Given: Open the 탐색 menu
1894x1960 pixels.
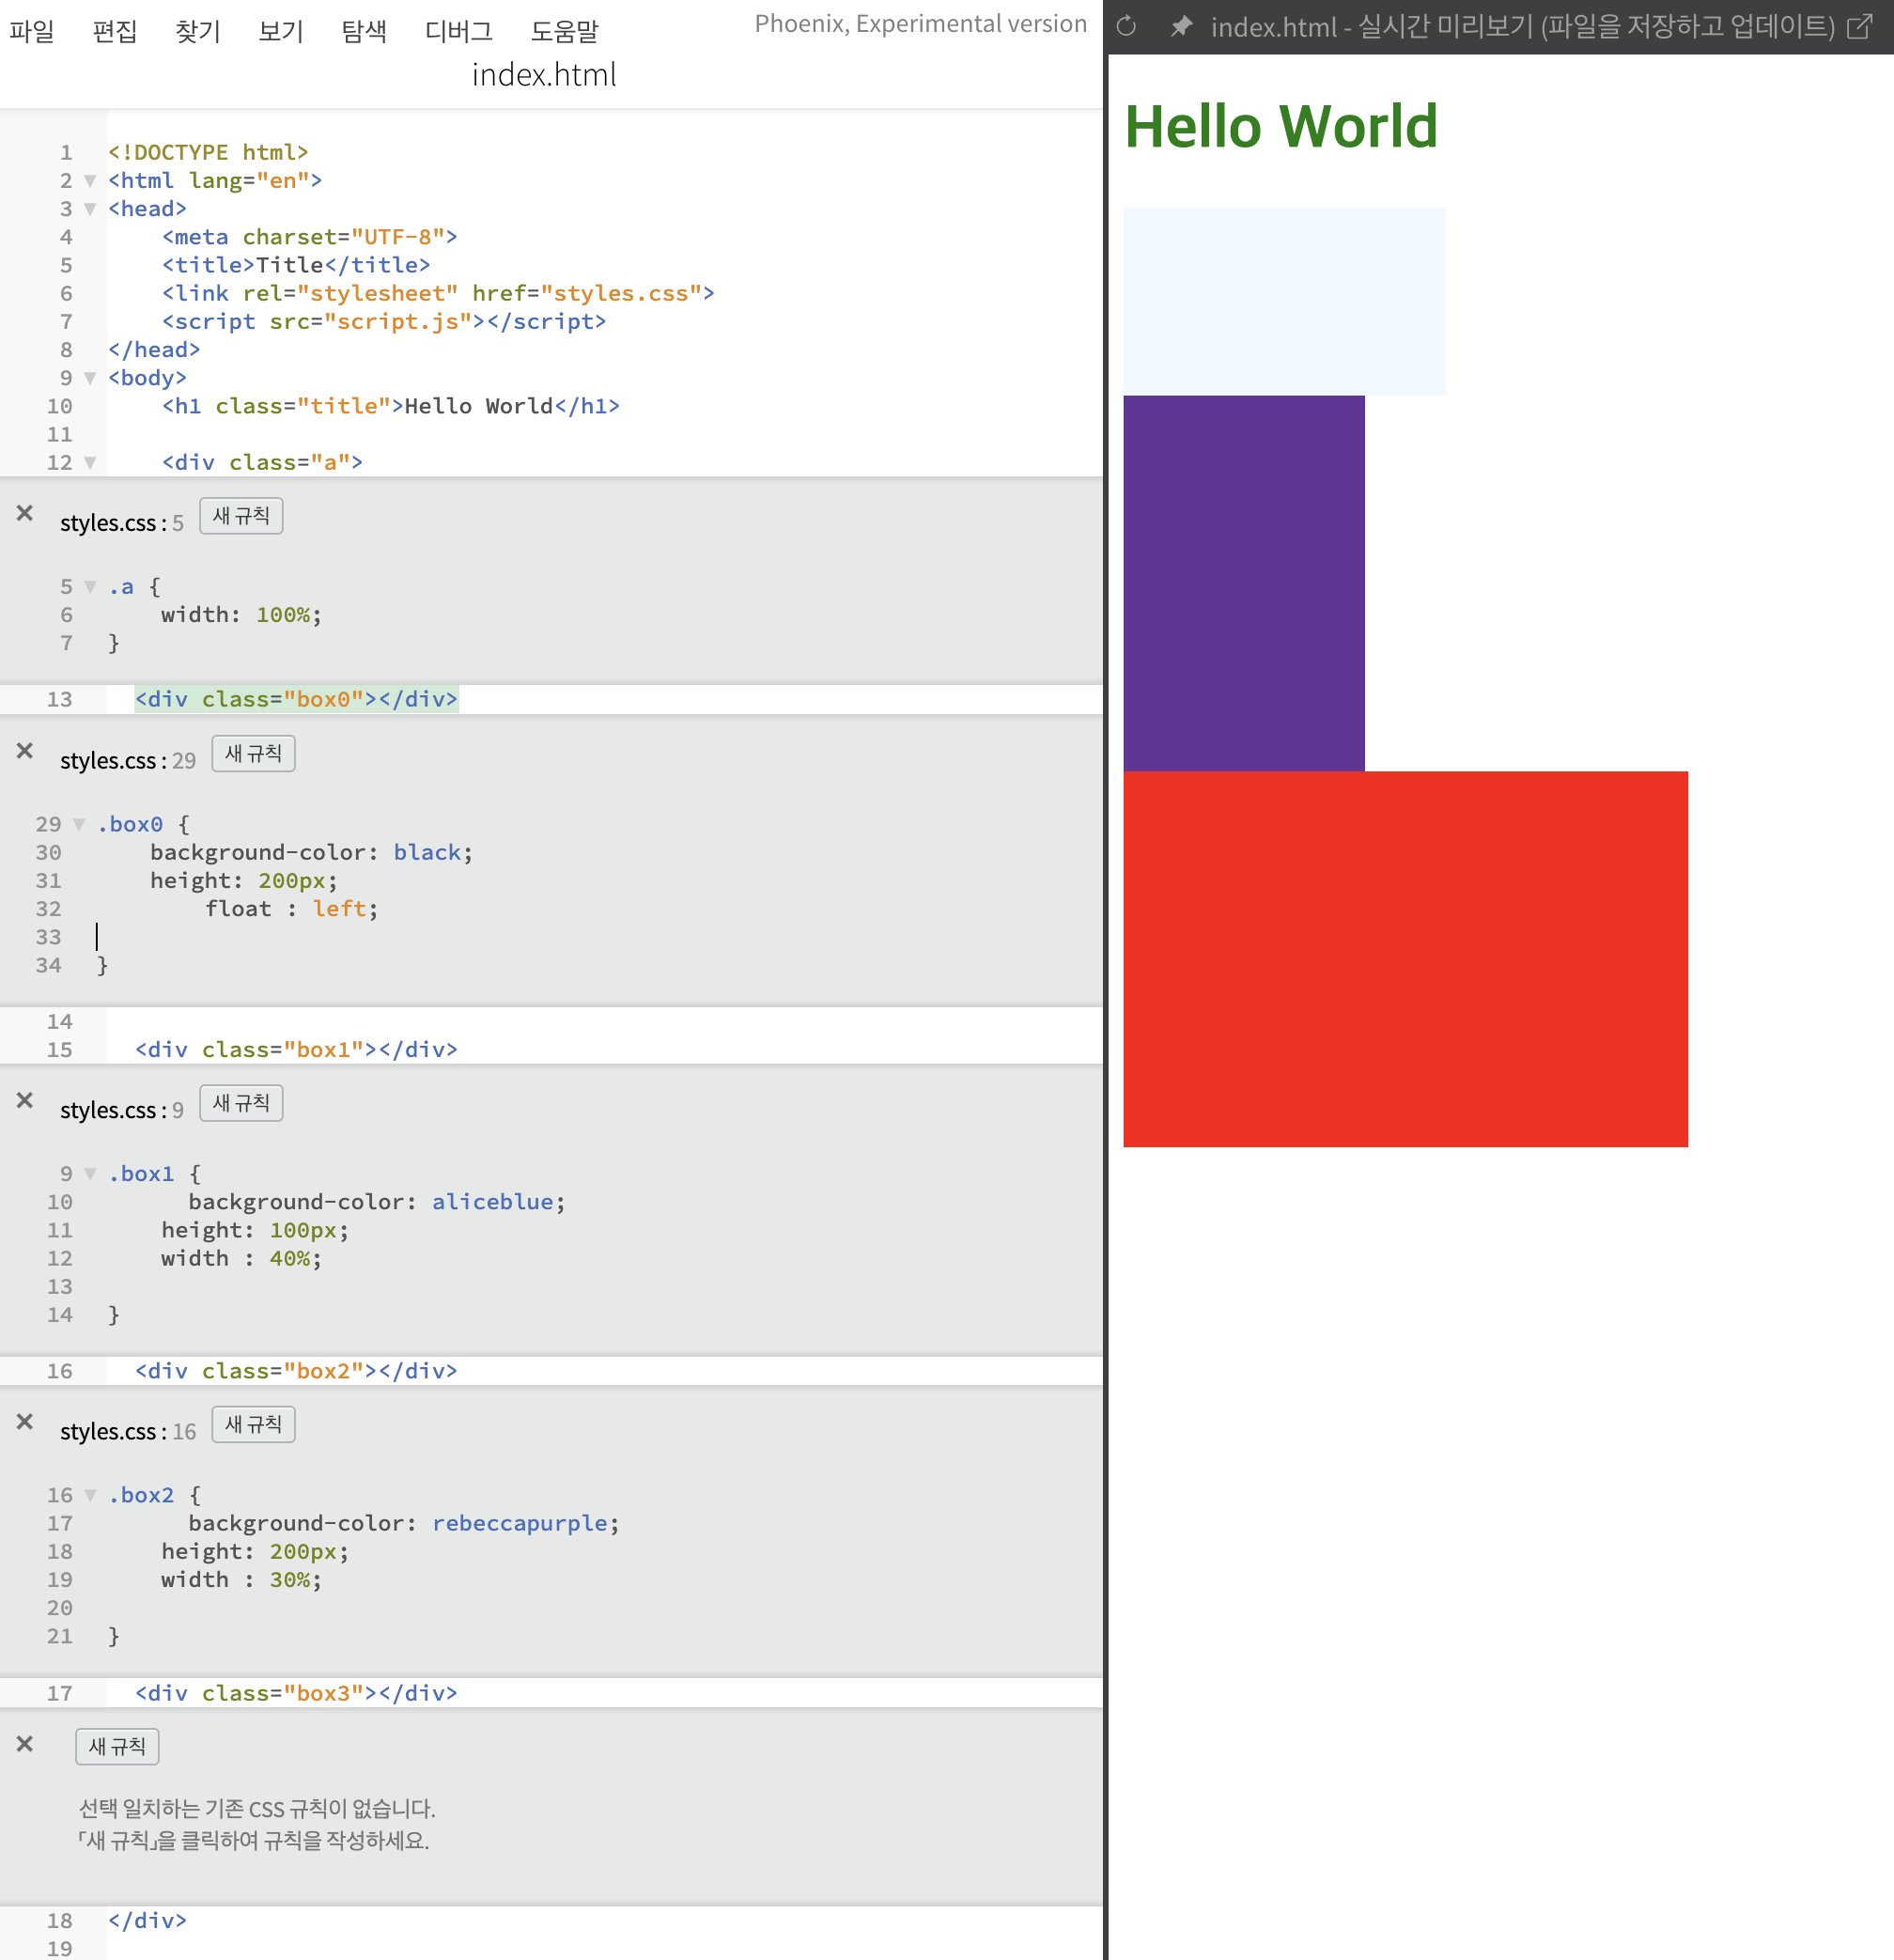Looking at the screenshot, I should click(364, 32).
